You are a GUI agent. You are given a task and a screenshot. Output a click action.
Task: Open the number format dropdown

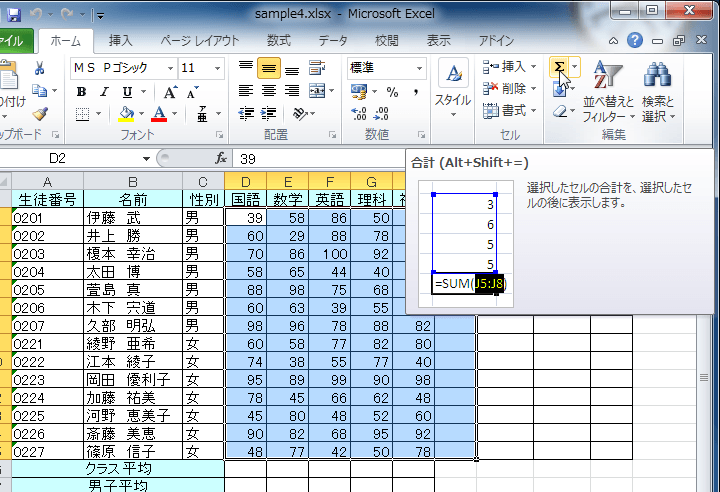419,68
